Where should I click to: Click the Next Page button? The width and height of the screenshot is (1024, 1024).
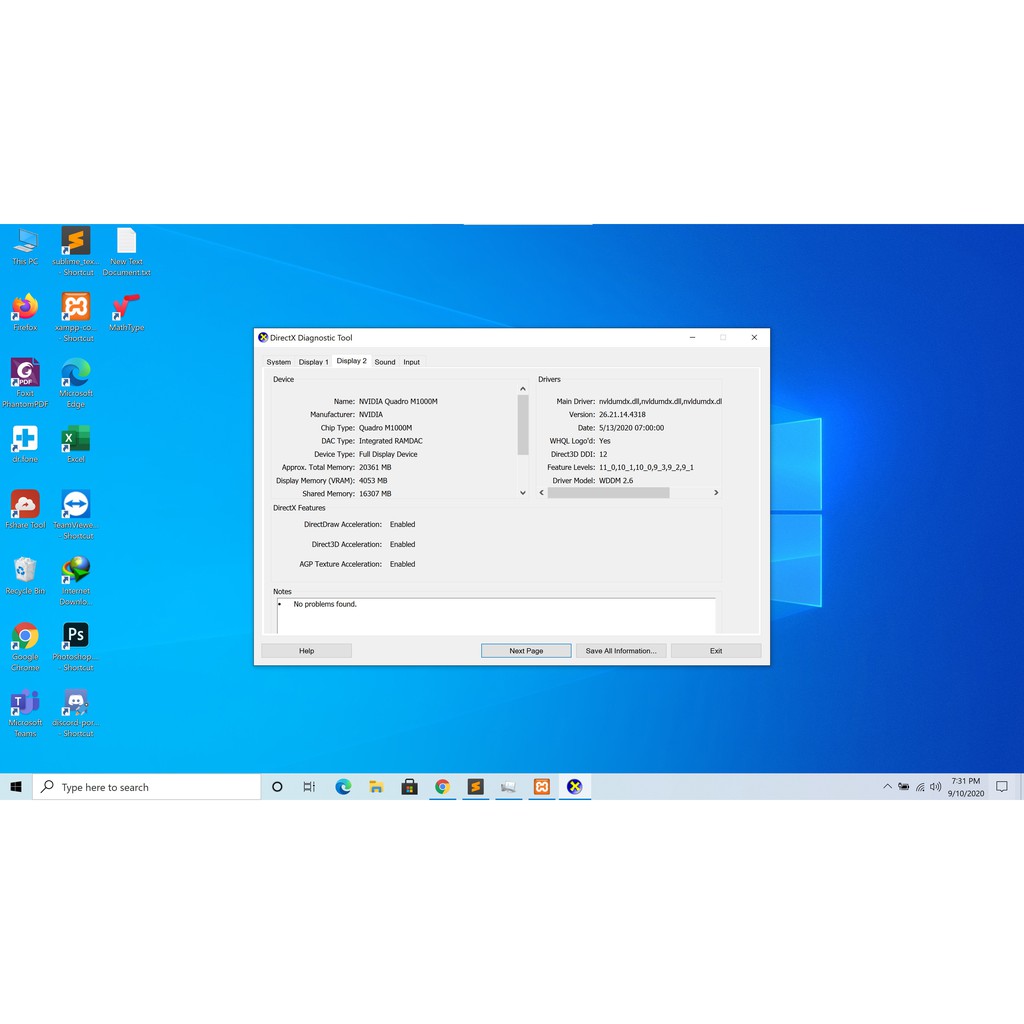(526, 650)
